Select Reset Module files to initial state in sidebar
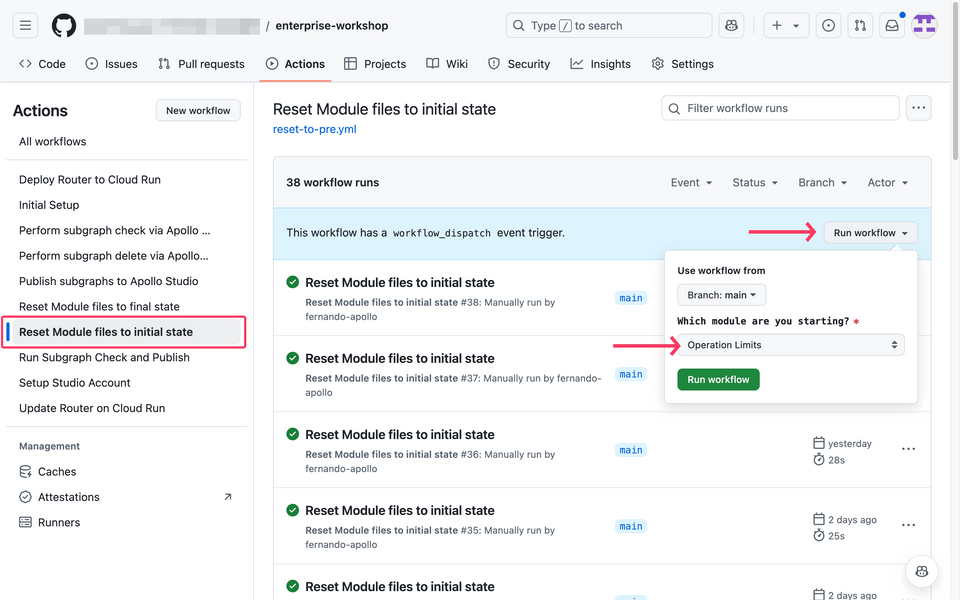Screen dimensions: 960x600 click(127, 332)
